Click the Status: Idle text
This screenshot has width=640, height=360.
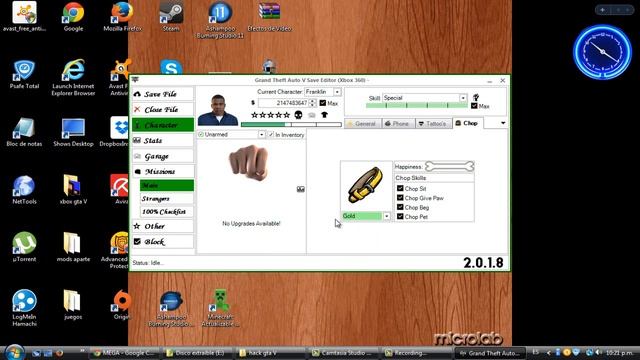click(x=148, y=263)
